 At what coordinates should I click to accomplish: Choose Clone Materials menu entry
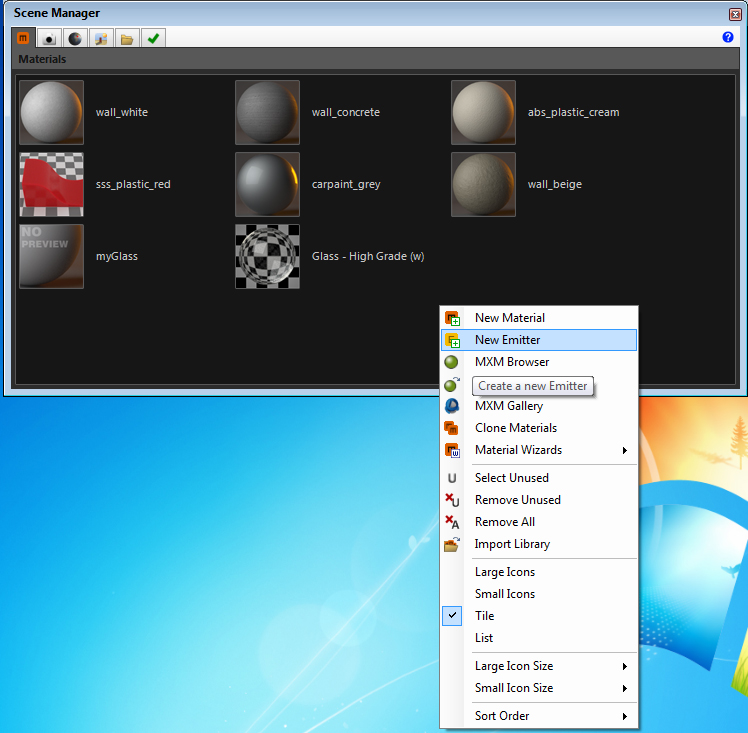(x=539, y=428)
